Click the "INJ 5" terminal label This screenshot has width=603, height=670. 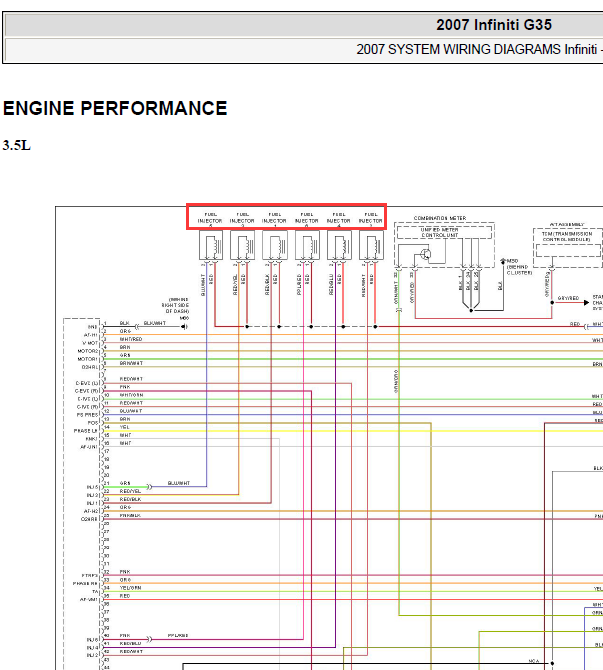[x=93, y=488]
